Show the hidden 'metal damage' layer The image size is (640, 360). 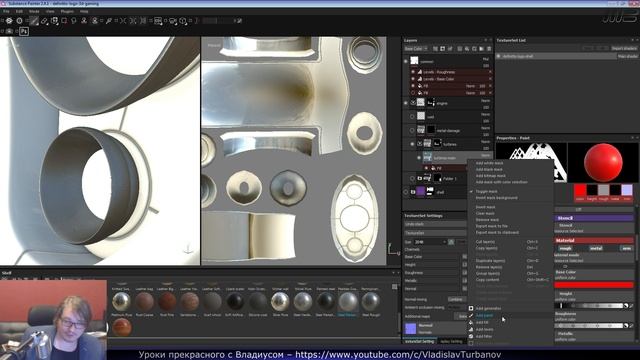[x=412, y=131]
